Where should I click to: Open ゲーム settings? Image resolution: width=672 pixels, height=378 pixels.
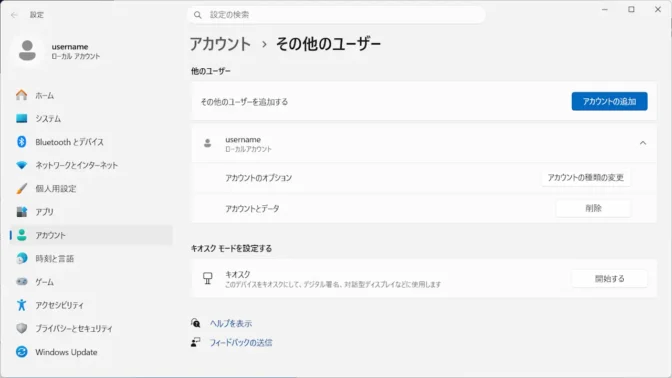pyautogui.click(x=91, y=282)
